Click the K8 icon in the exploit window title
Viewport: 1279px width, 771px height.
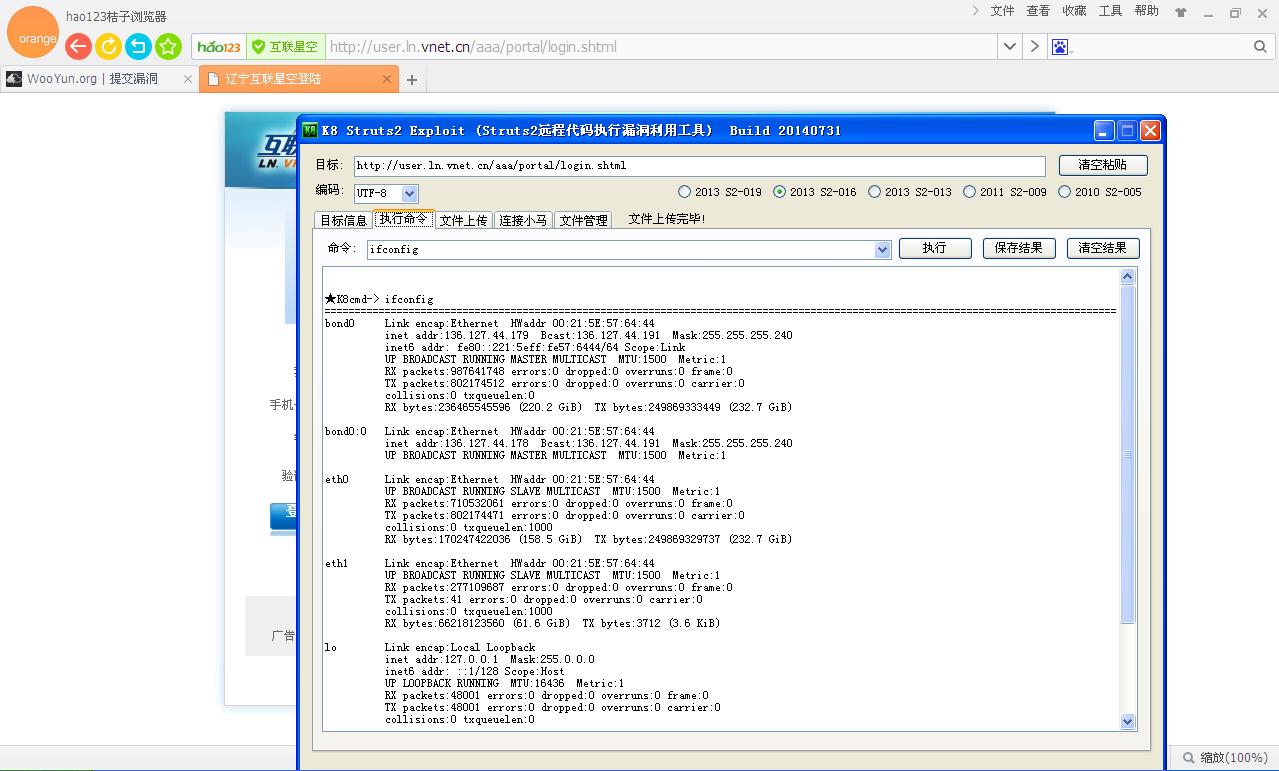(x=310, y=130)
